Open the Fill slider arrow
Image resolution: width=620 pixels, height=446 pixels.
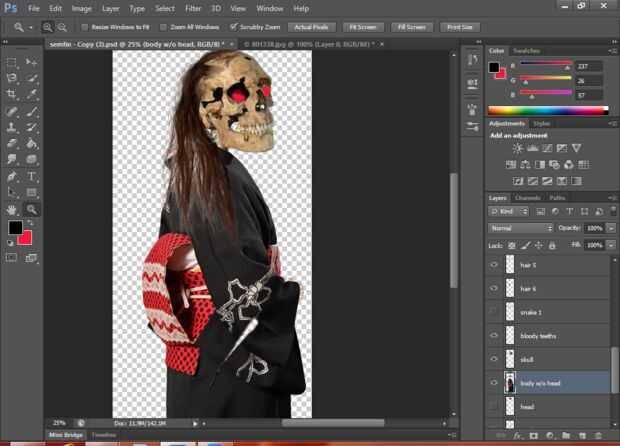[612, 245]
